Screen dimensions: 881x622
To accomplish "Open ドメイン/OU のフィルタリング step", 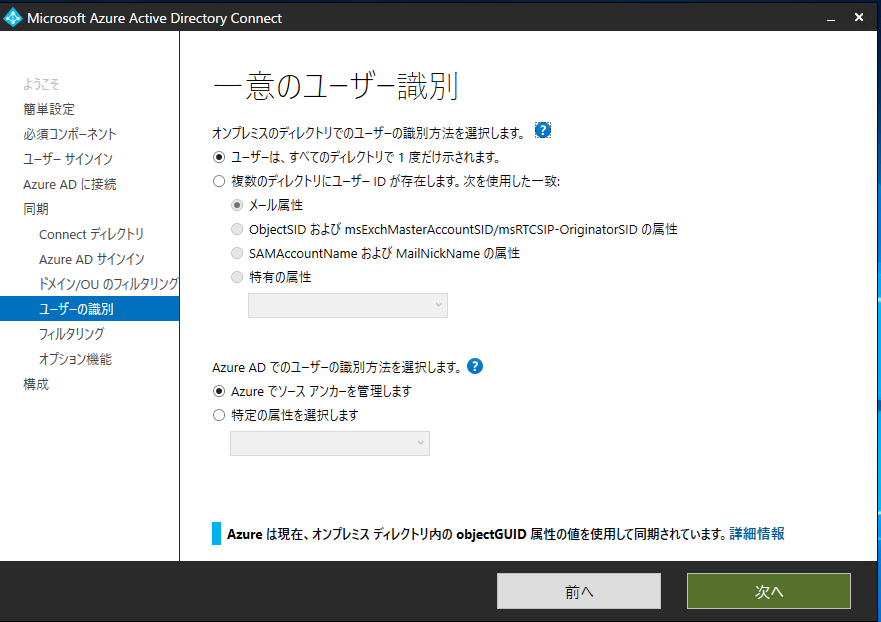I will (x=108, y=284).
